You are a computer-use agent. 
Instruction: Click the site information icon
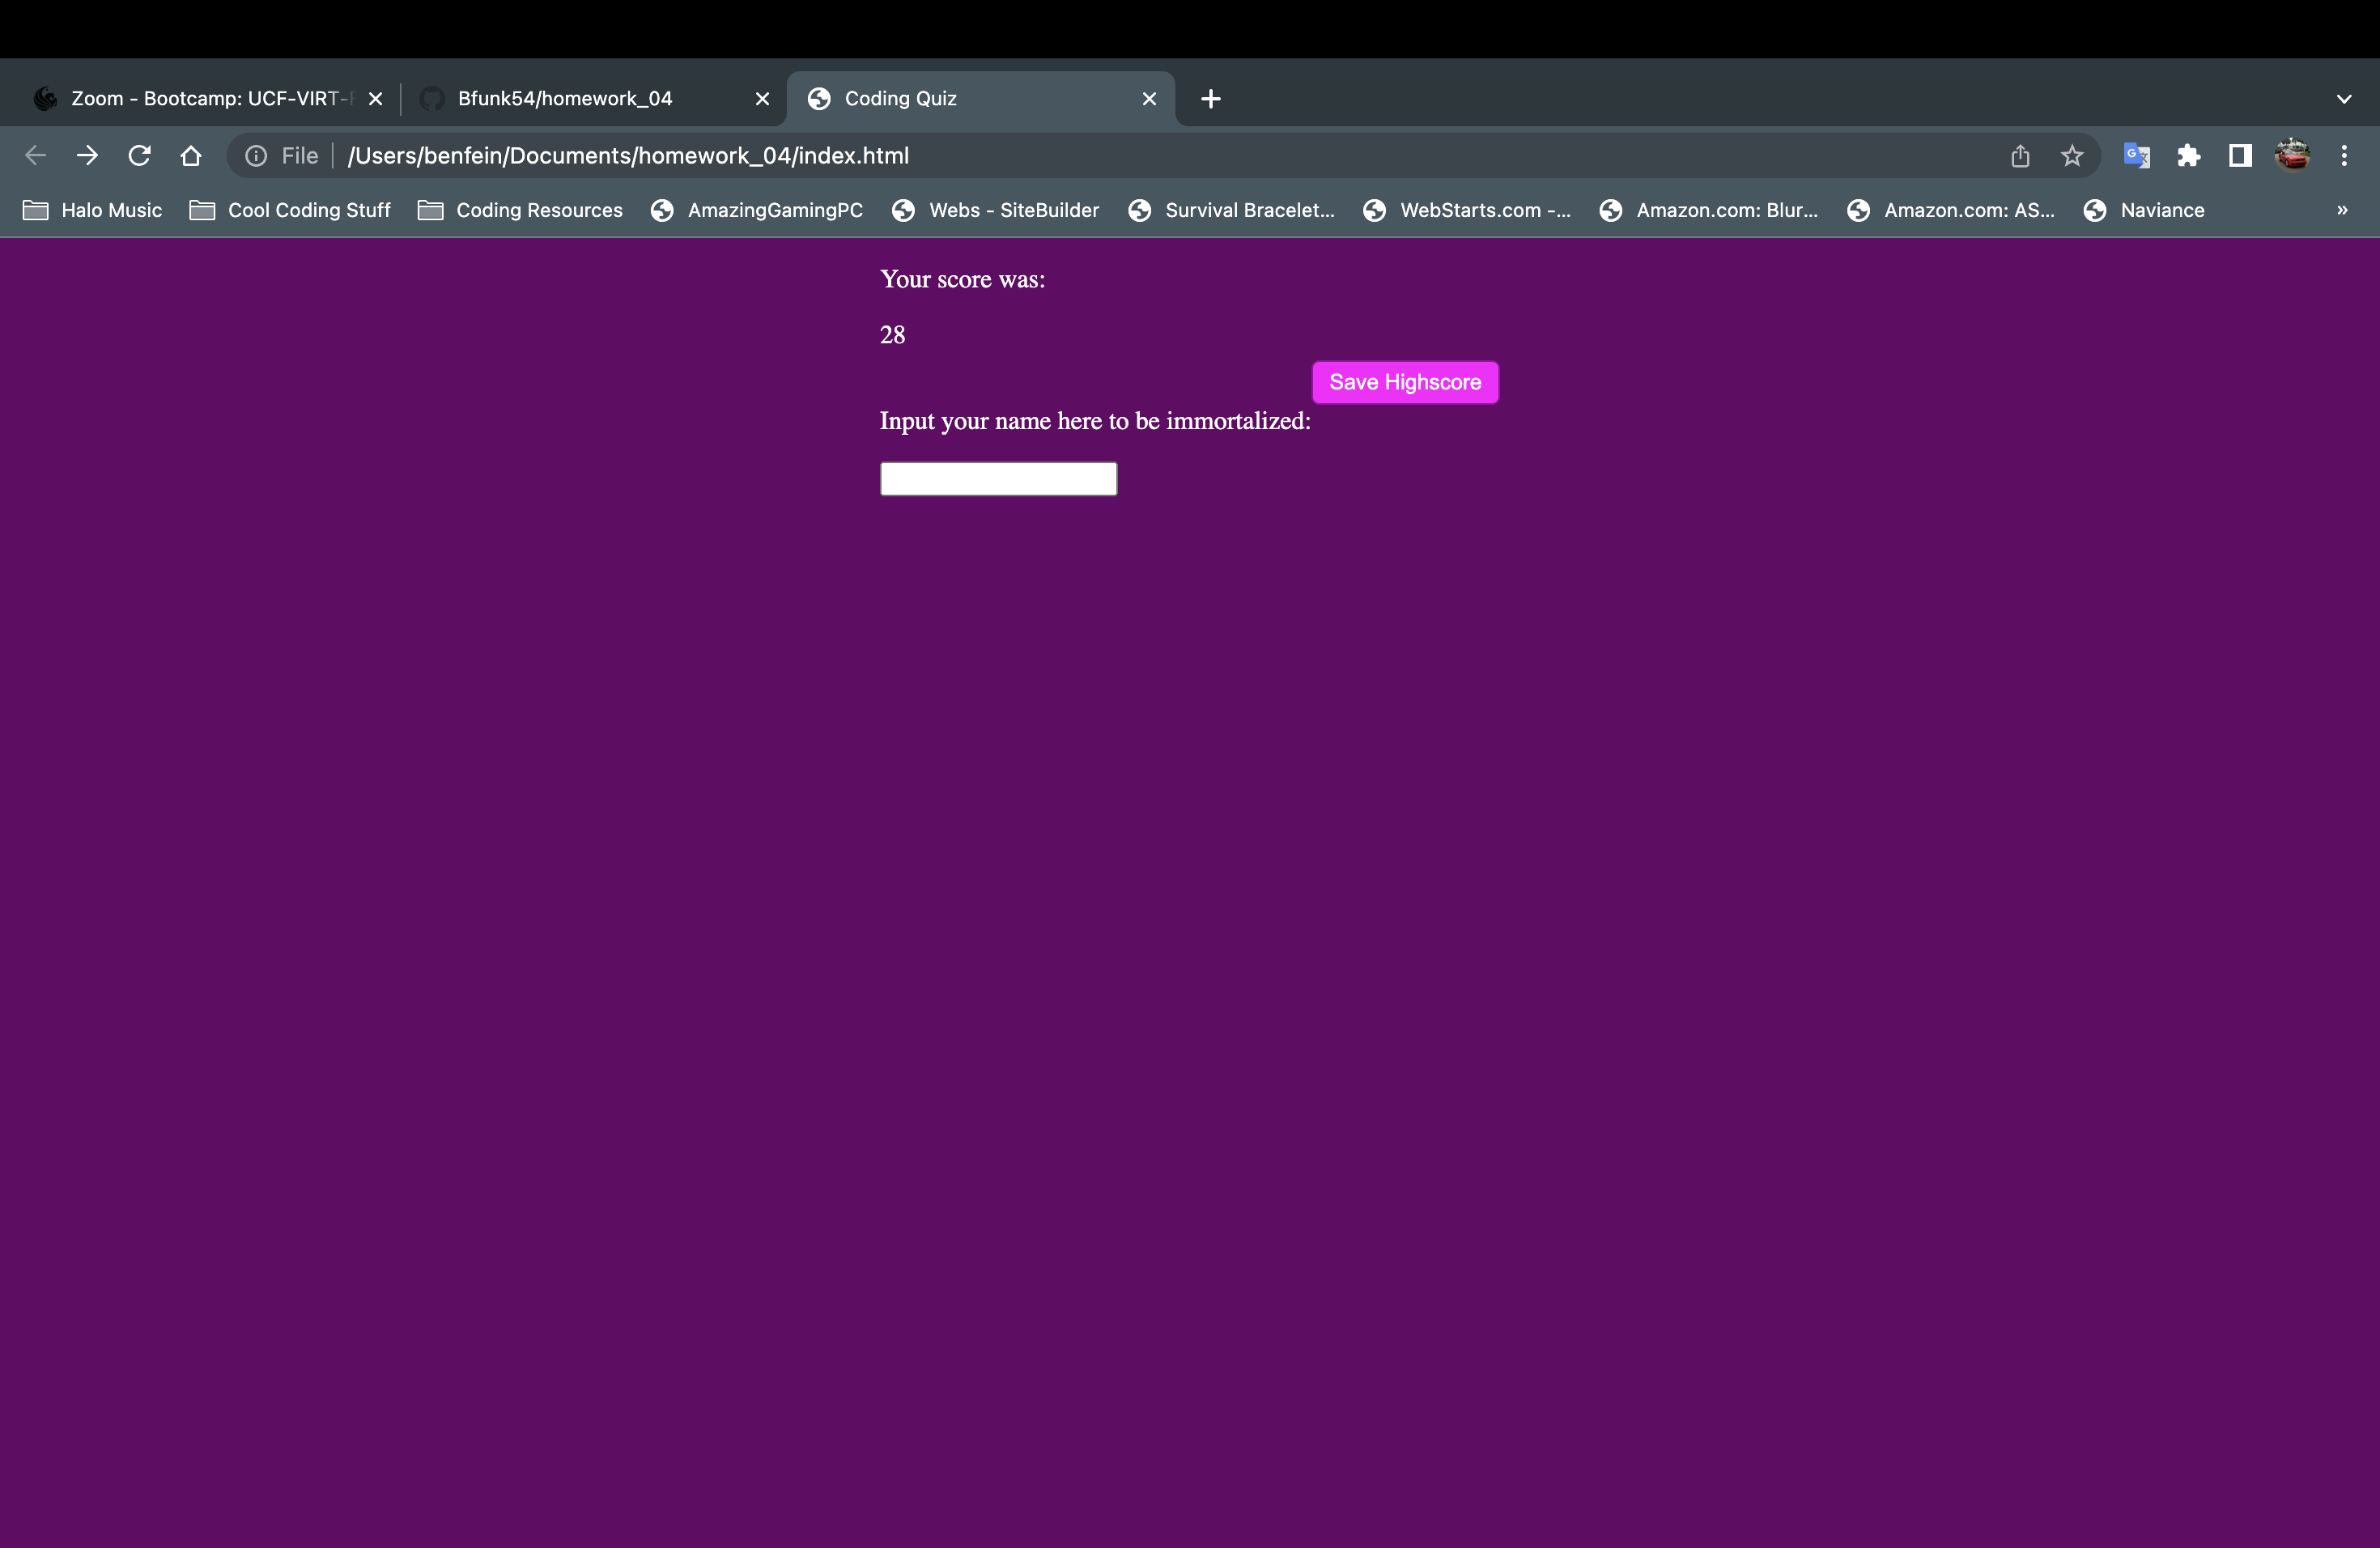point(256,156)
